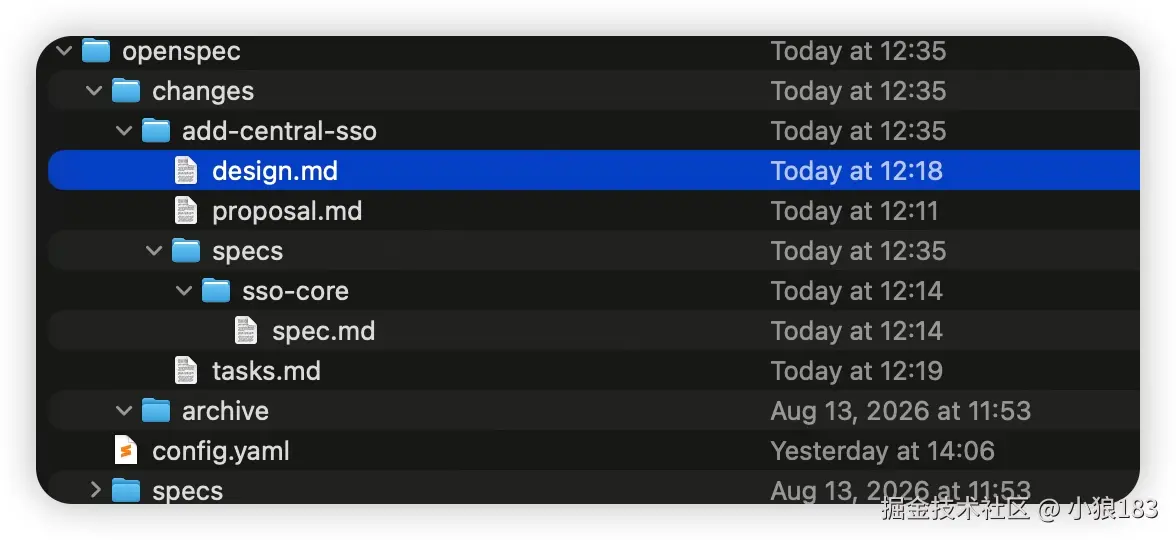Collapse the openspec folder chevron
Screen dimensions: 1176x540
[64, 51]
